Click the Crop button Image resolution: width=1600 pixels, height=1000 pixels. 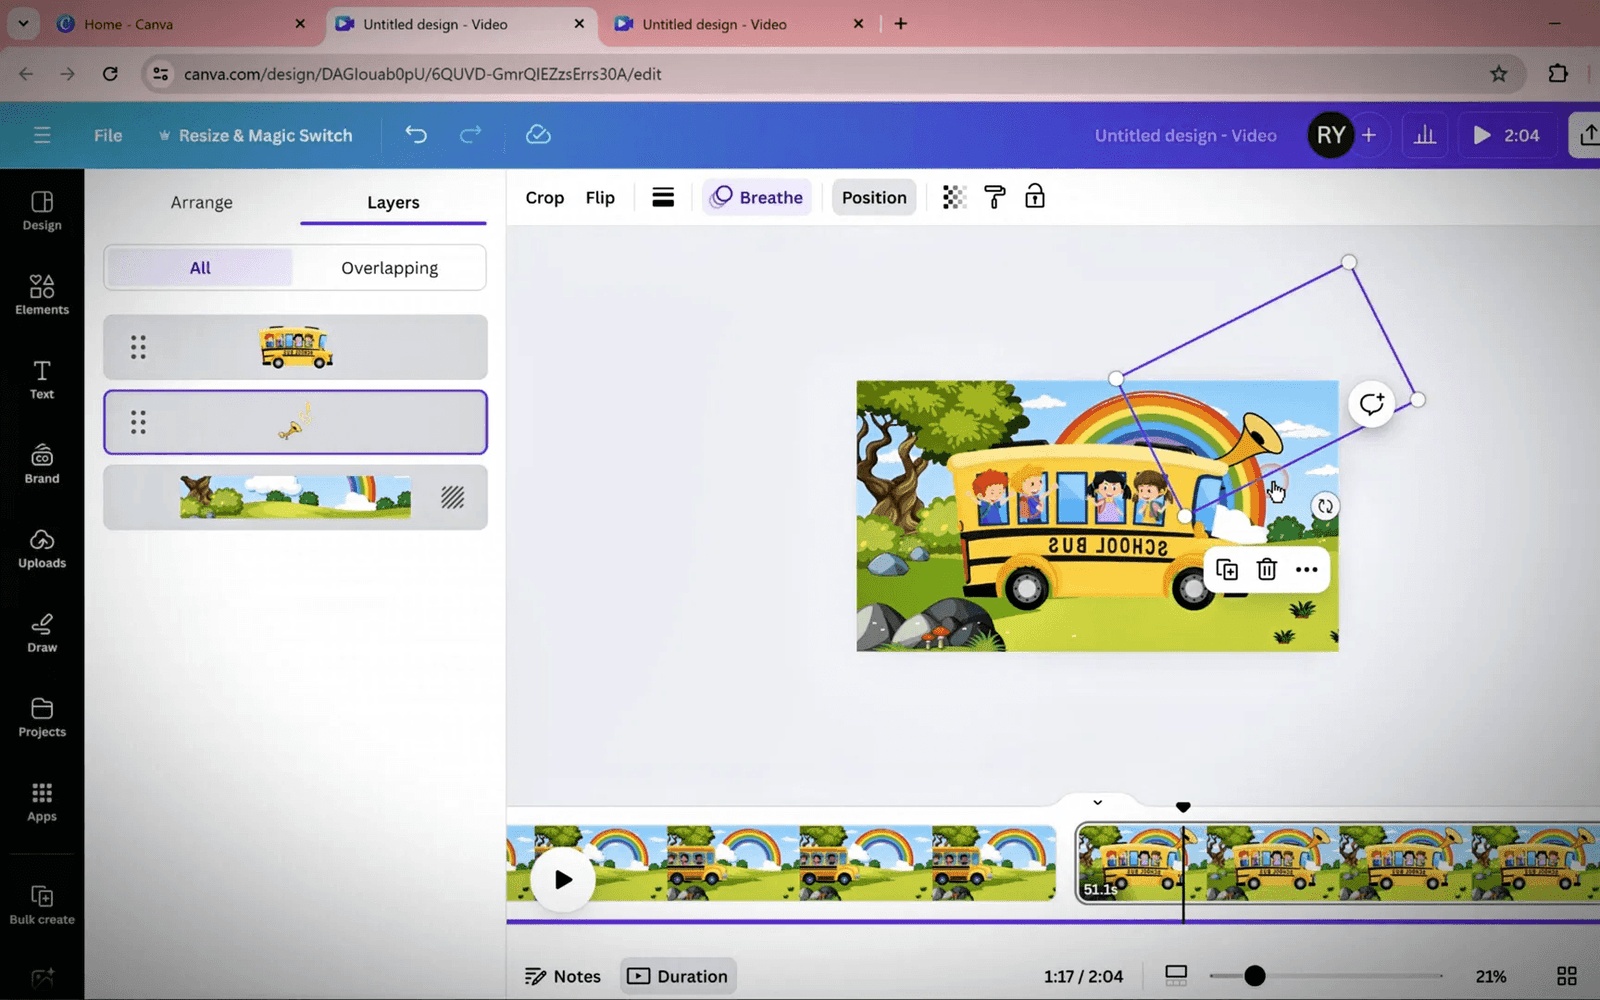pos(545,197)
